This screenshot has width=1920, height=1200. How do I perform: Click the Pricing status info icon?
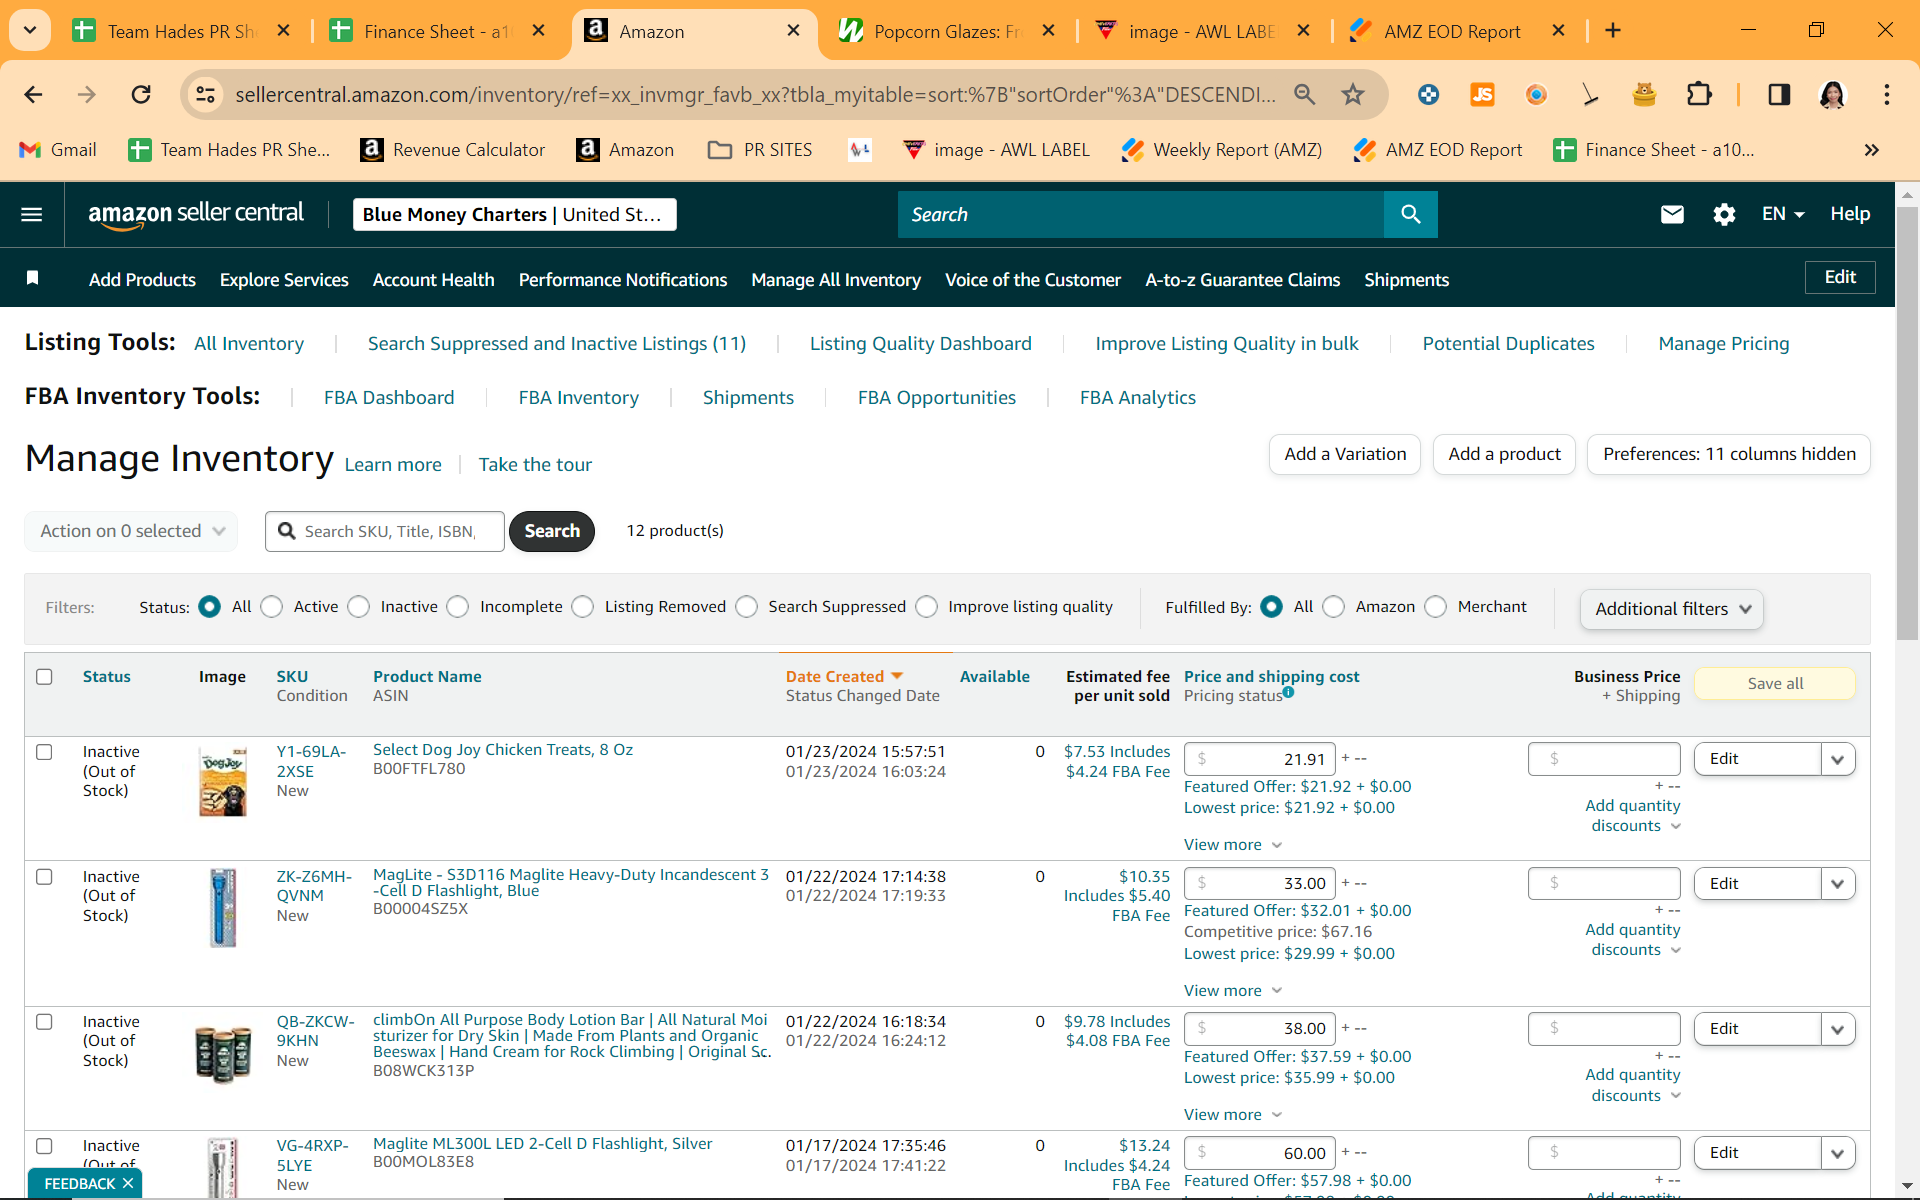[1288, 692]
